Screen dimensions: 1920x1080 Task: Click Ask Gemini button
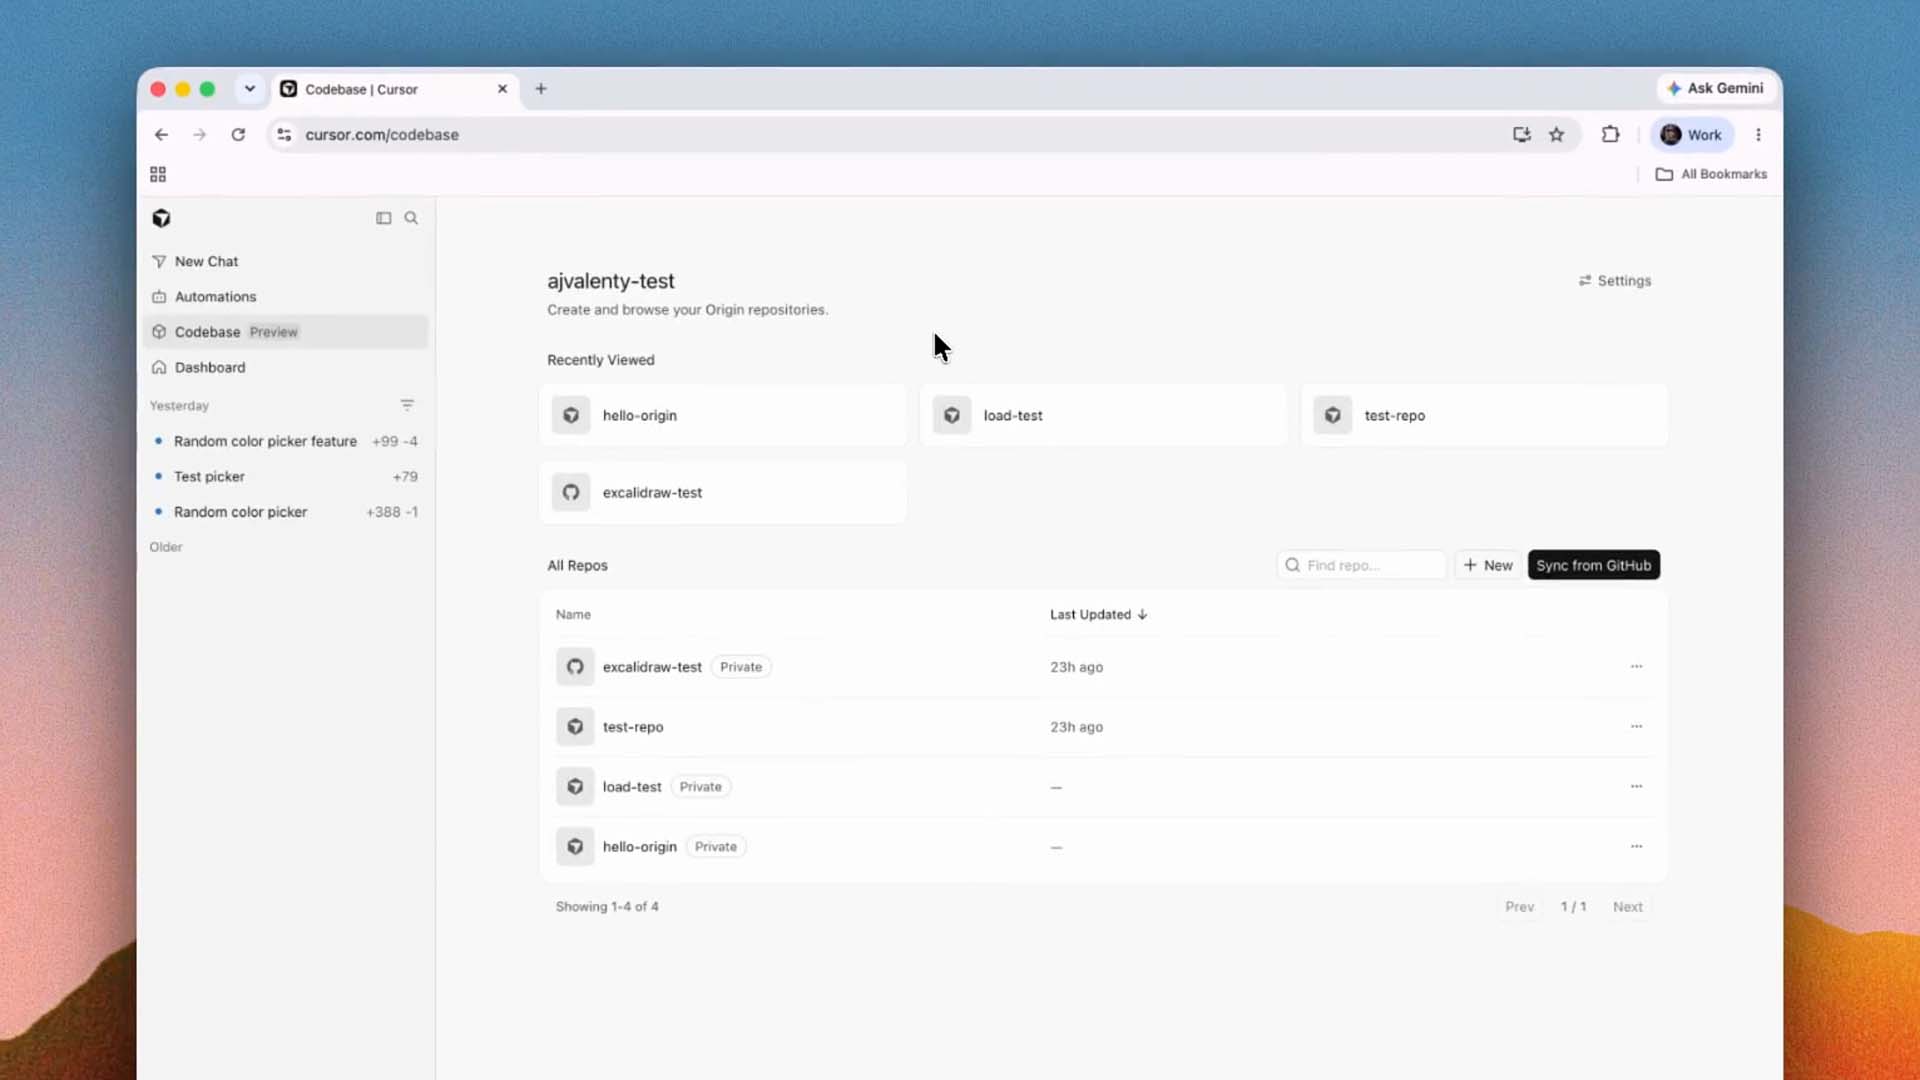[1715, 88]
